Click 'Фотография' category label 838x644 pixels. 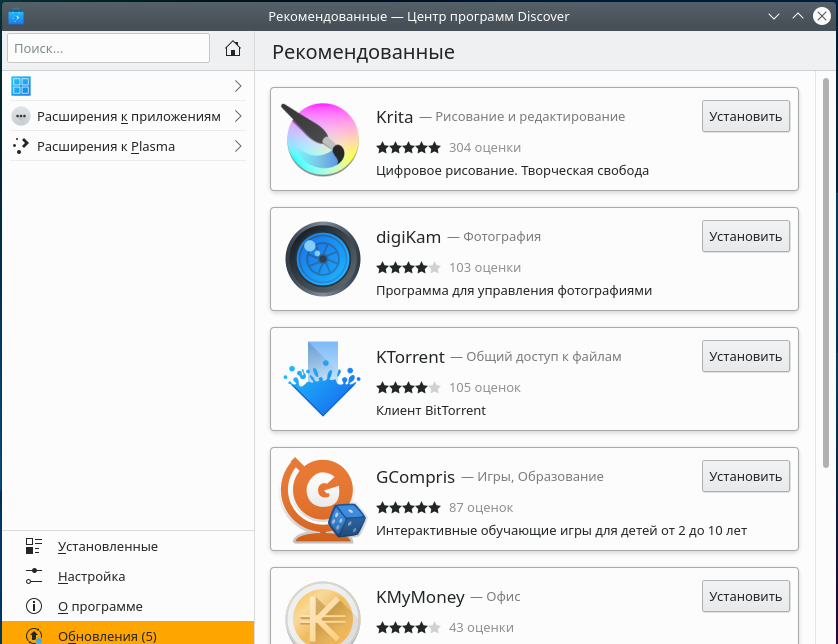502,237
